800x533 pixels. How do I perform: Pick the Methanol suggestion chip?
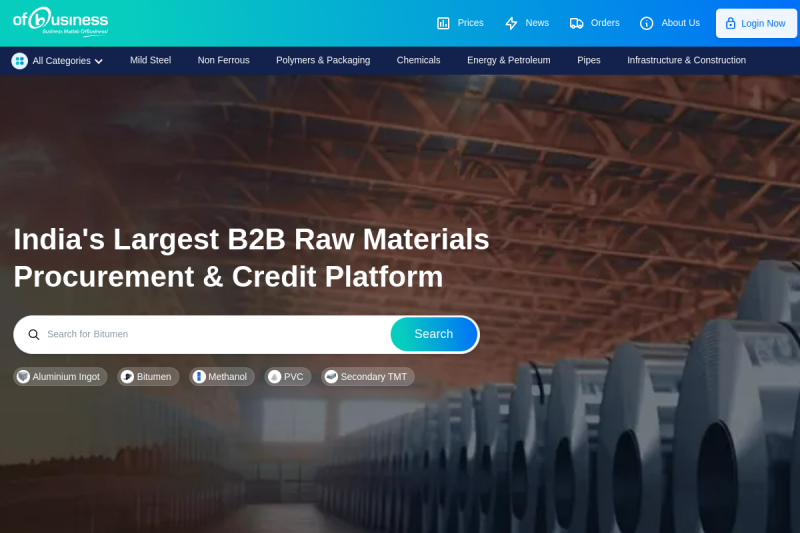[x=221, y=377]
